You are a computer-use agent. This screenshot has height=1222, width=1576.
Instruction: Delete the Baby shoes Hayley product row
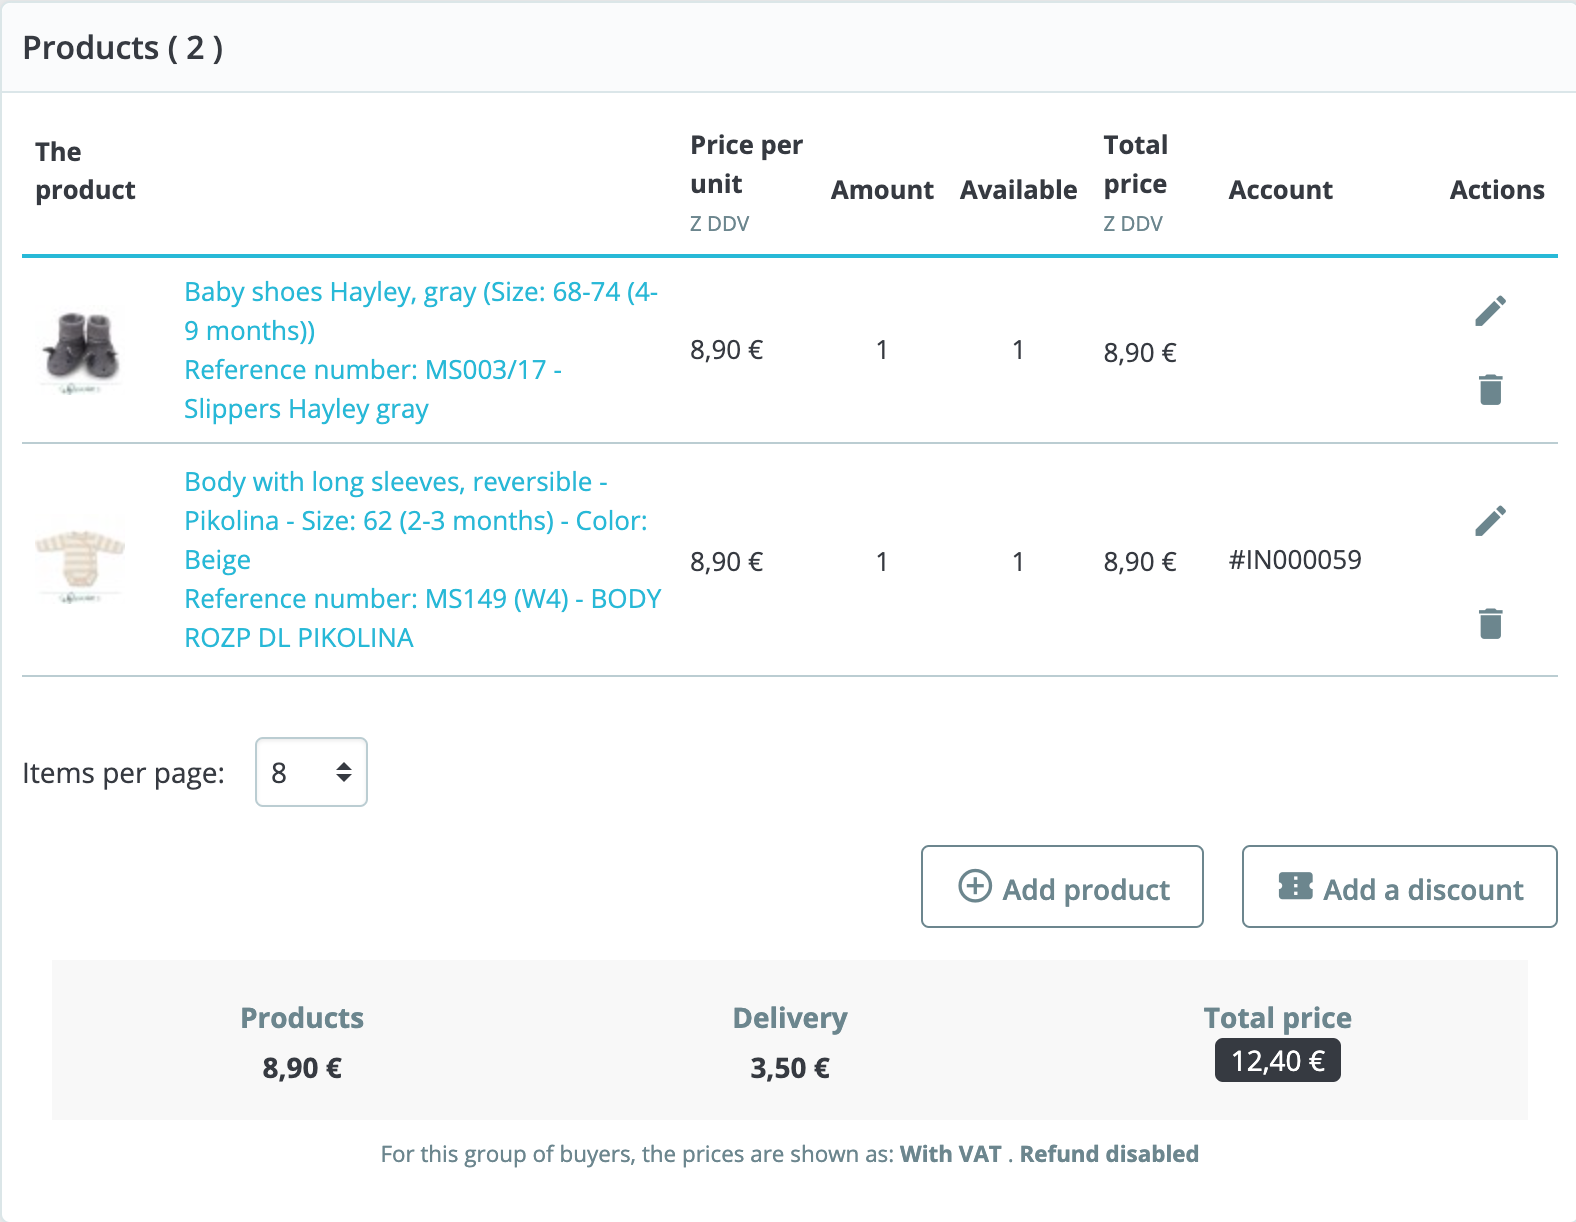click(x=1490, y=389)
